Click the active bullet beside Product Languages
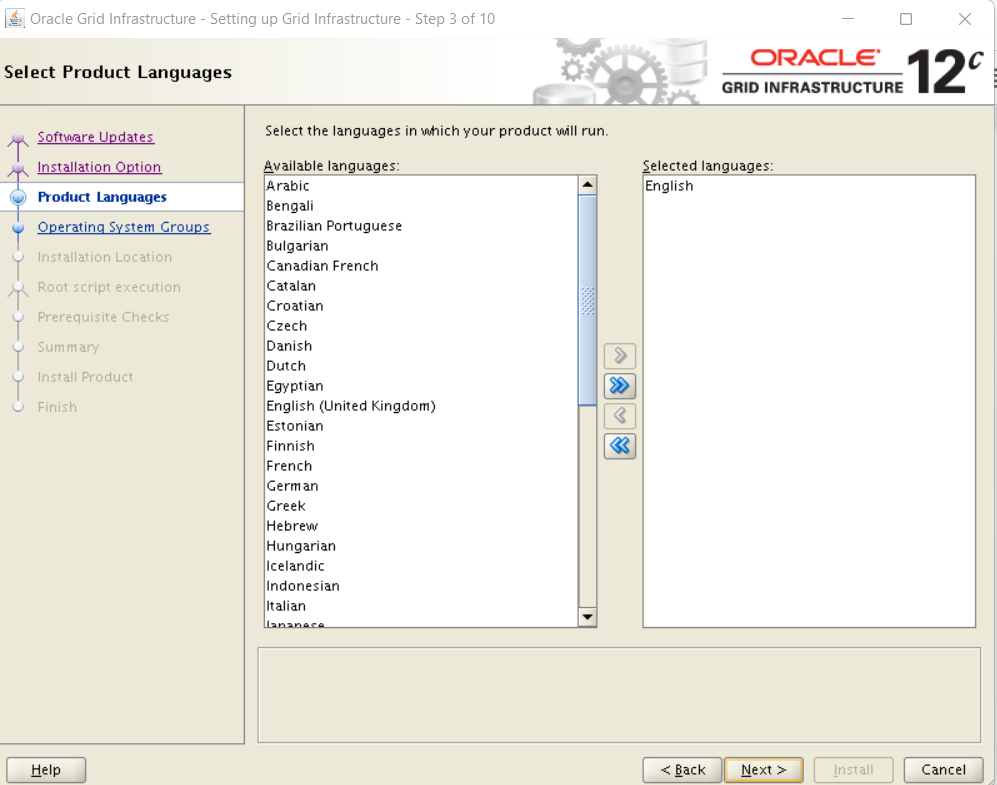 [18, 197]
